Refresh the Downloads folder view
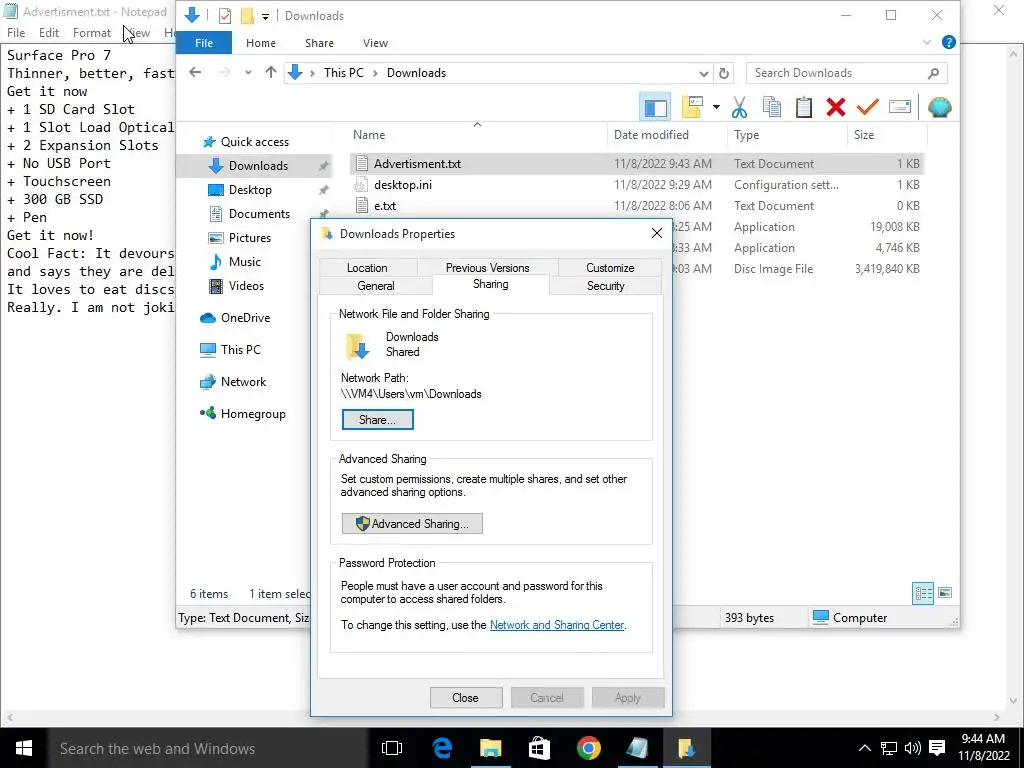Image resolution: width=1024 pixels, height=768 pixels. coord(724,73)
